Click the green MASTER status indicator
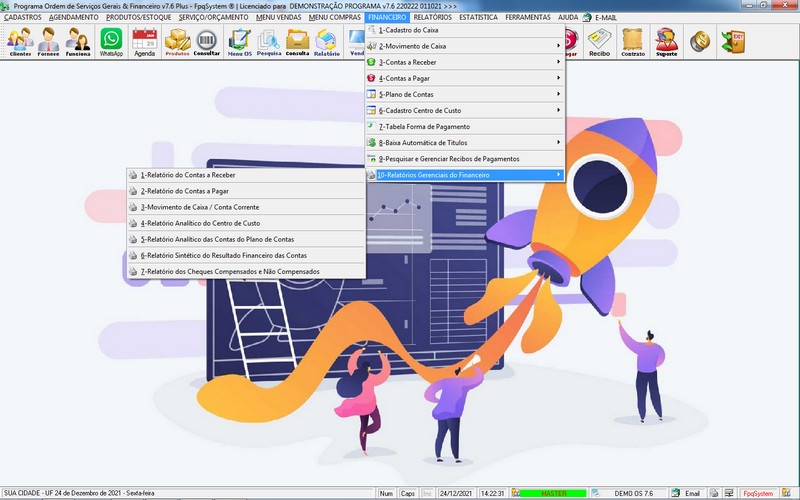The image size is (800, 500). tap(552, 494)
